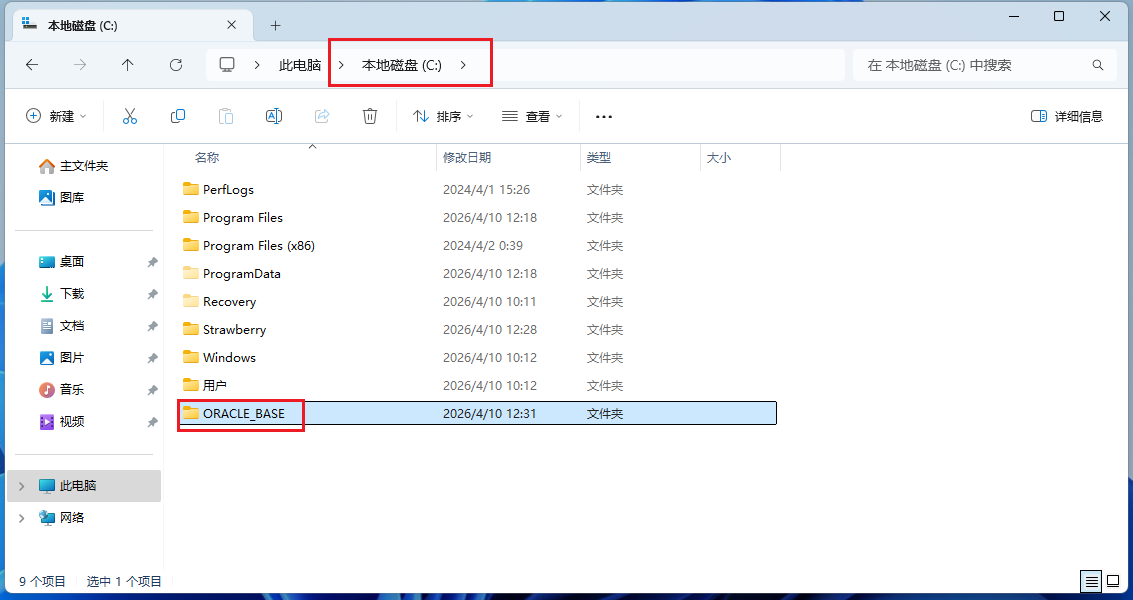The width and height of the screenshot is (1133, 600).
Task: Switch to large thumbnails view icon
Action: (x=1113, y=581)
